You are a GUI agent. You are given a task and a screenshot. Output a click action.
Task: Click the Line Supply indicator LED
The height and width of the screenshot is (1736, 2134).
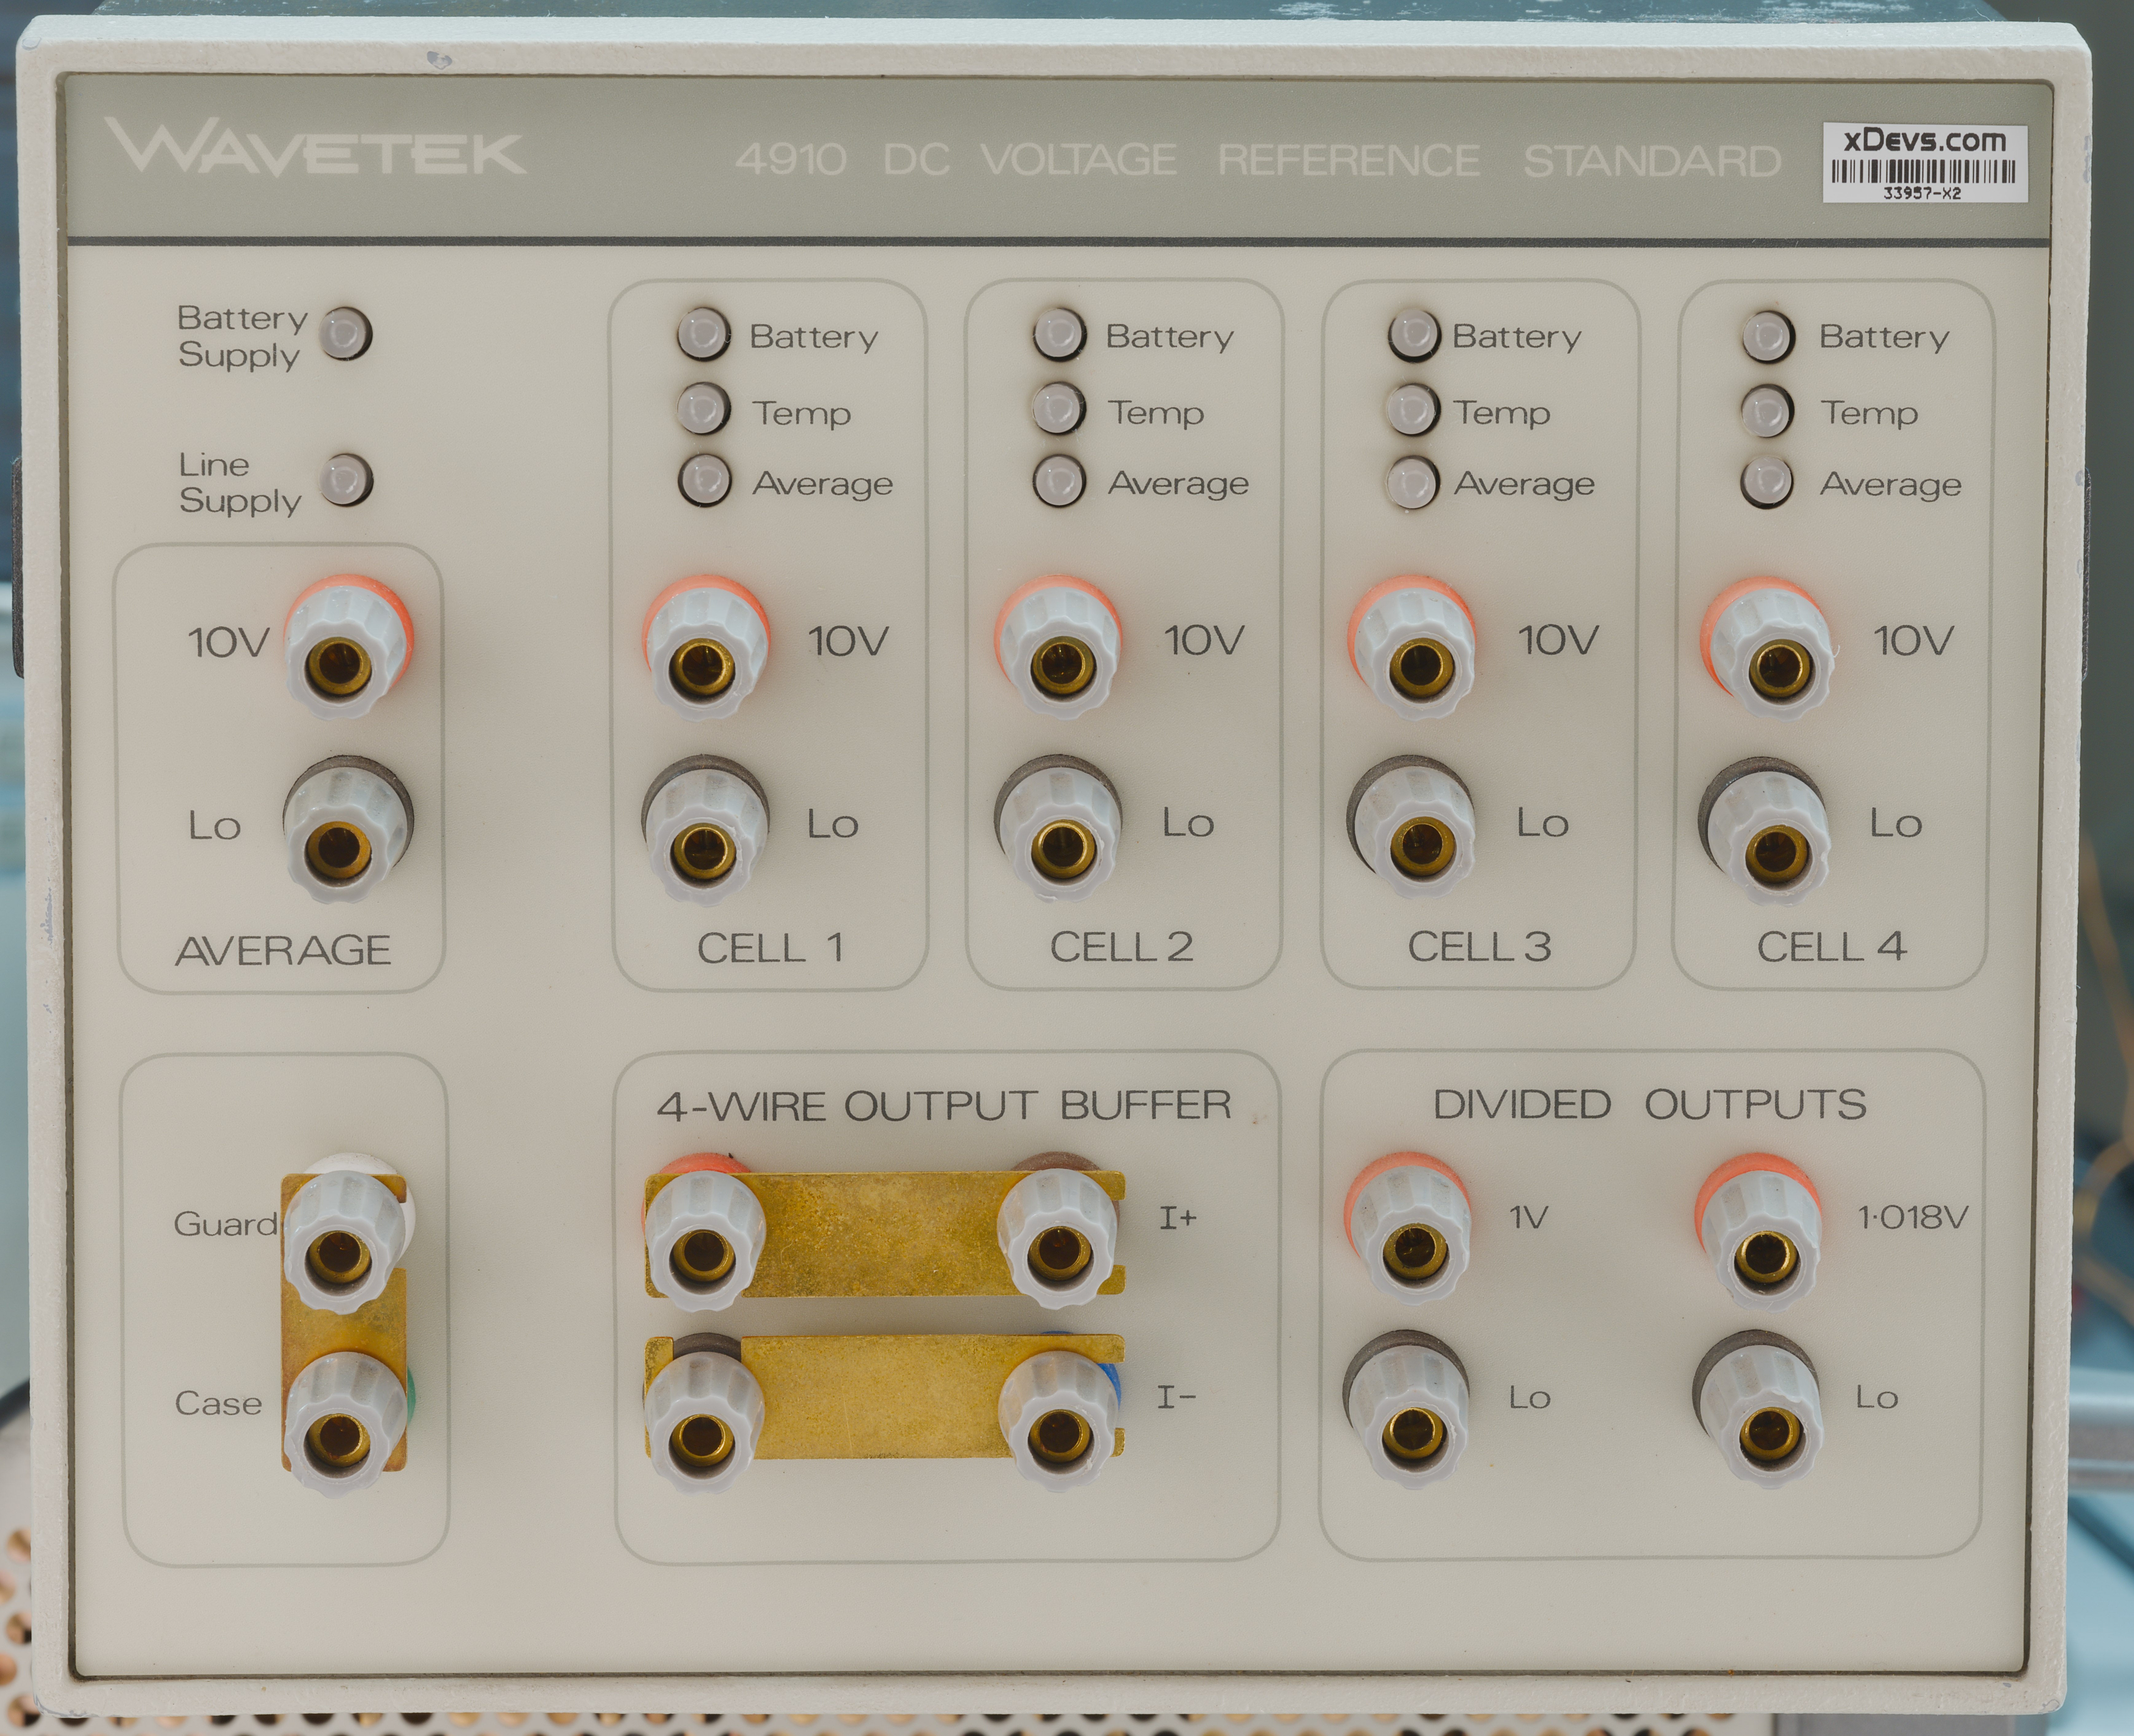tap(346, 480)
